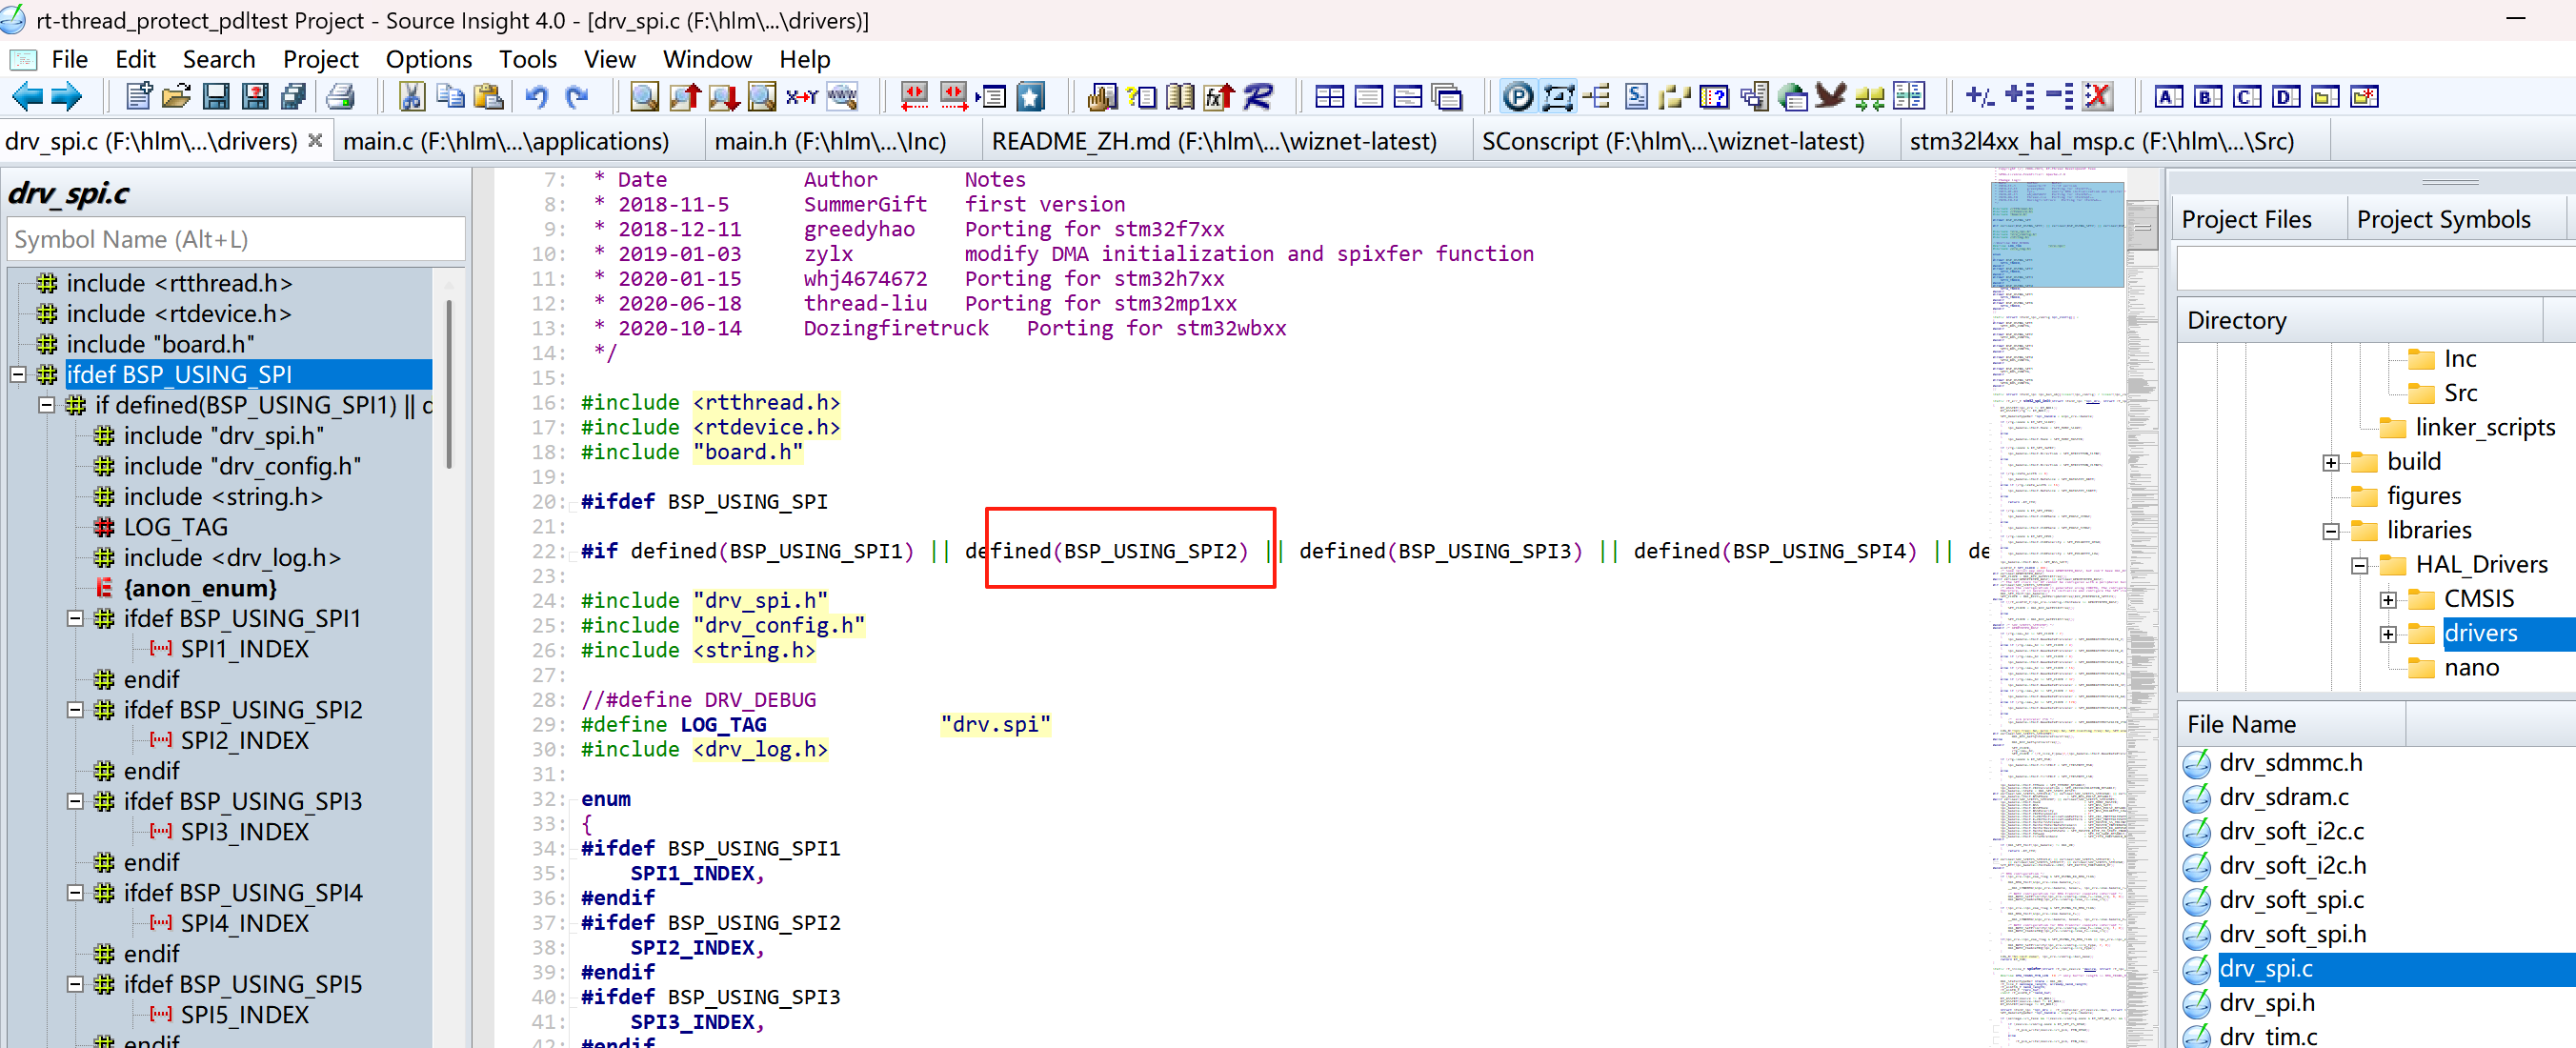
Task: Click the Open File folder icon
Action: pos(176,97)
